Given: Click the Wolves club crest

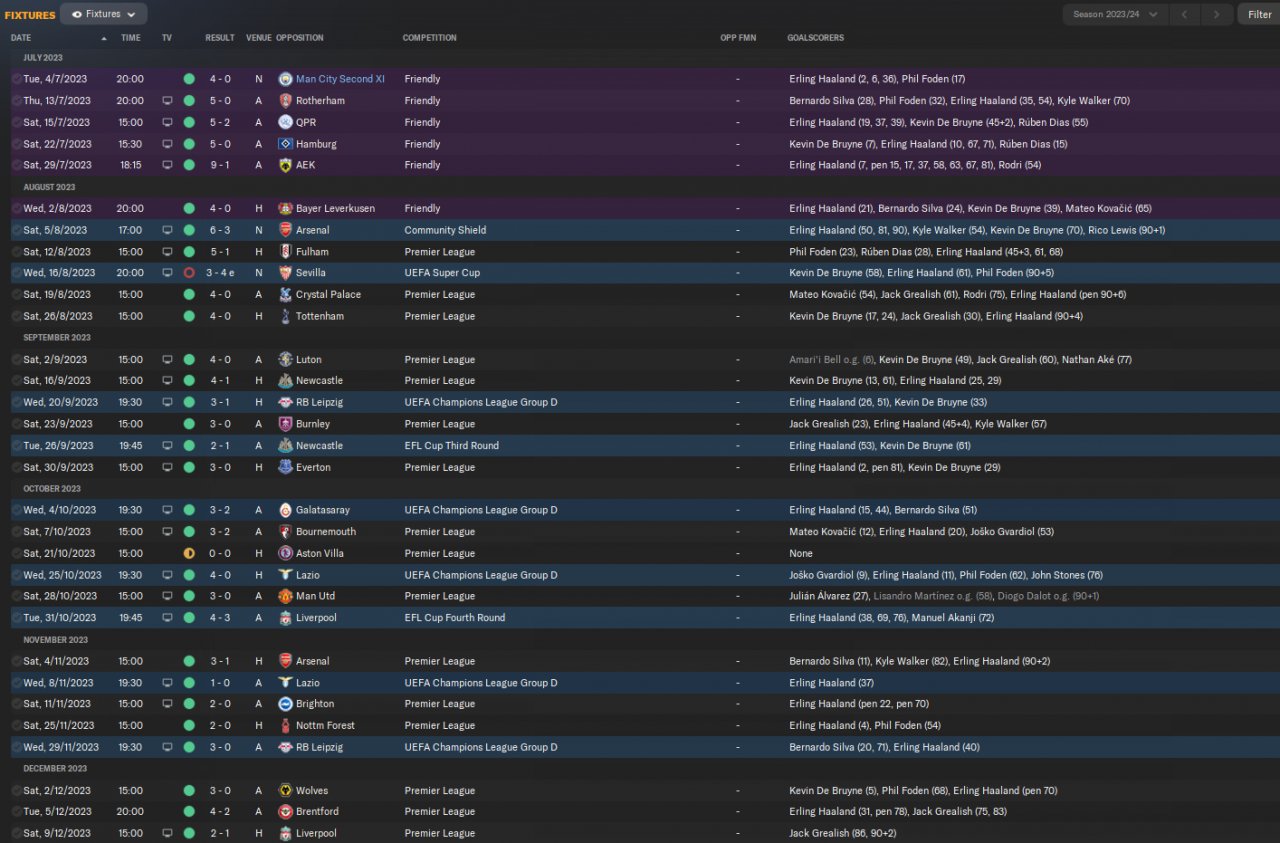Looking at the screenshot, I should (x=286, y=791).
